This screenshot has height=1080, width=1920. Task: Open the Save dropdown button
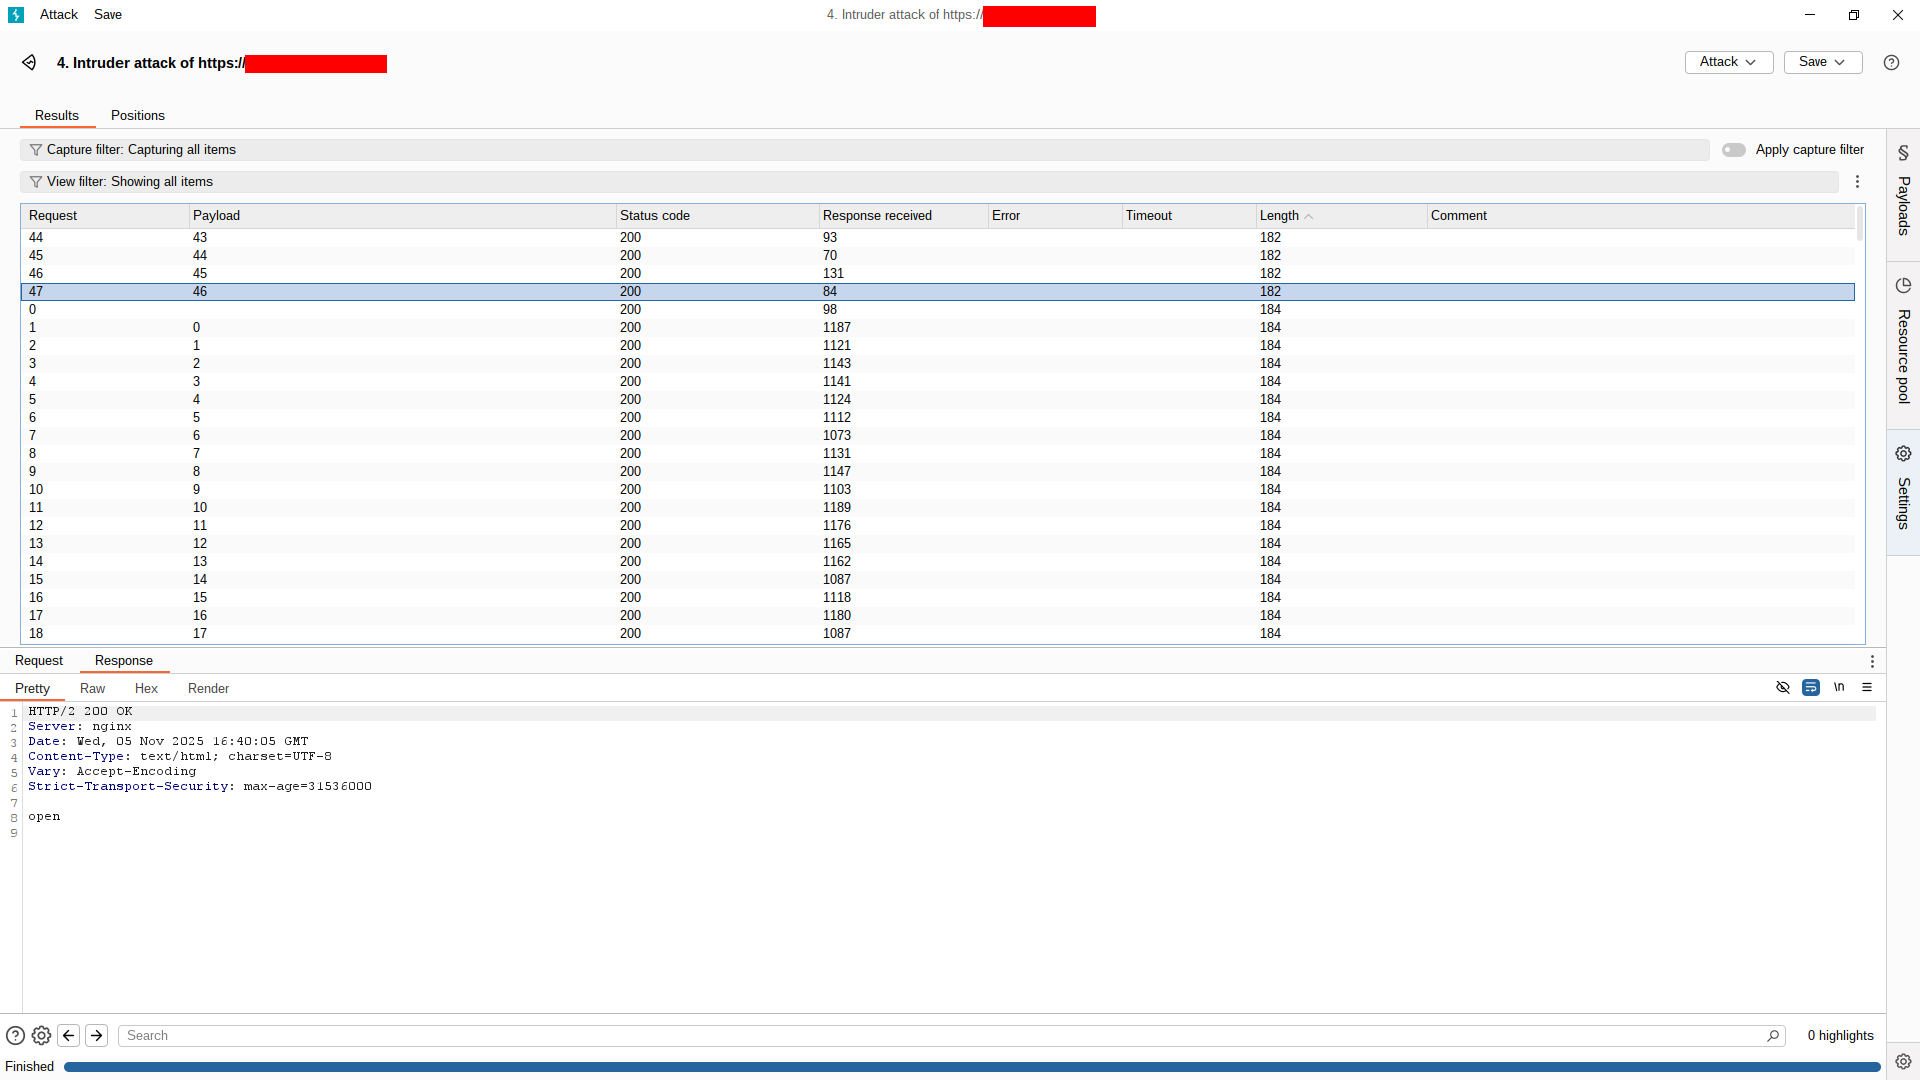pyautogui.click(x=1822, y=61)
